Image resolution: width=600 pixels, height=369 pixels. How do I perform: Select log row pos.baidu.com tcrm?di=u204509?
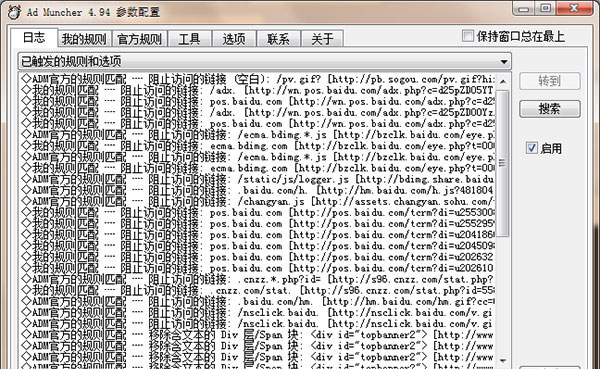pos(257,246)
